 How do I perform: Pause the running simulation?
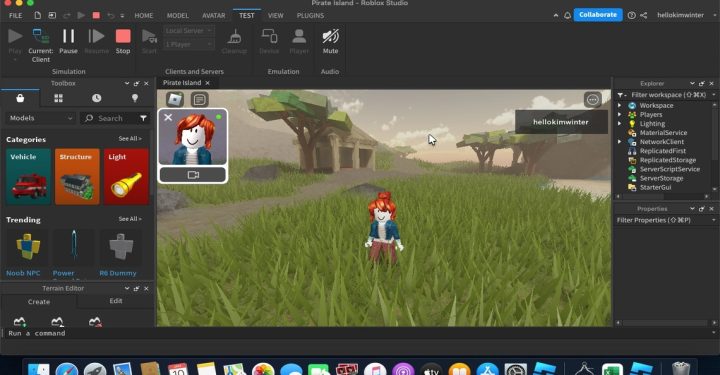point(68,41)
